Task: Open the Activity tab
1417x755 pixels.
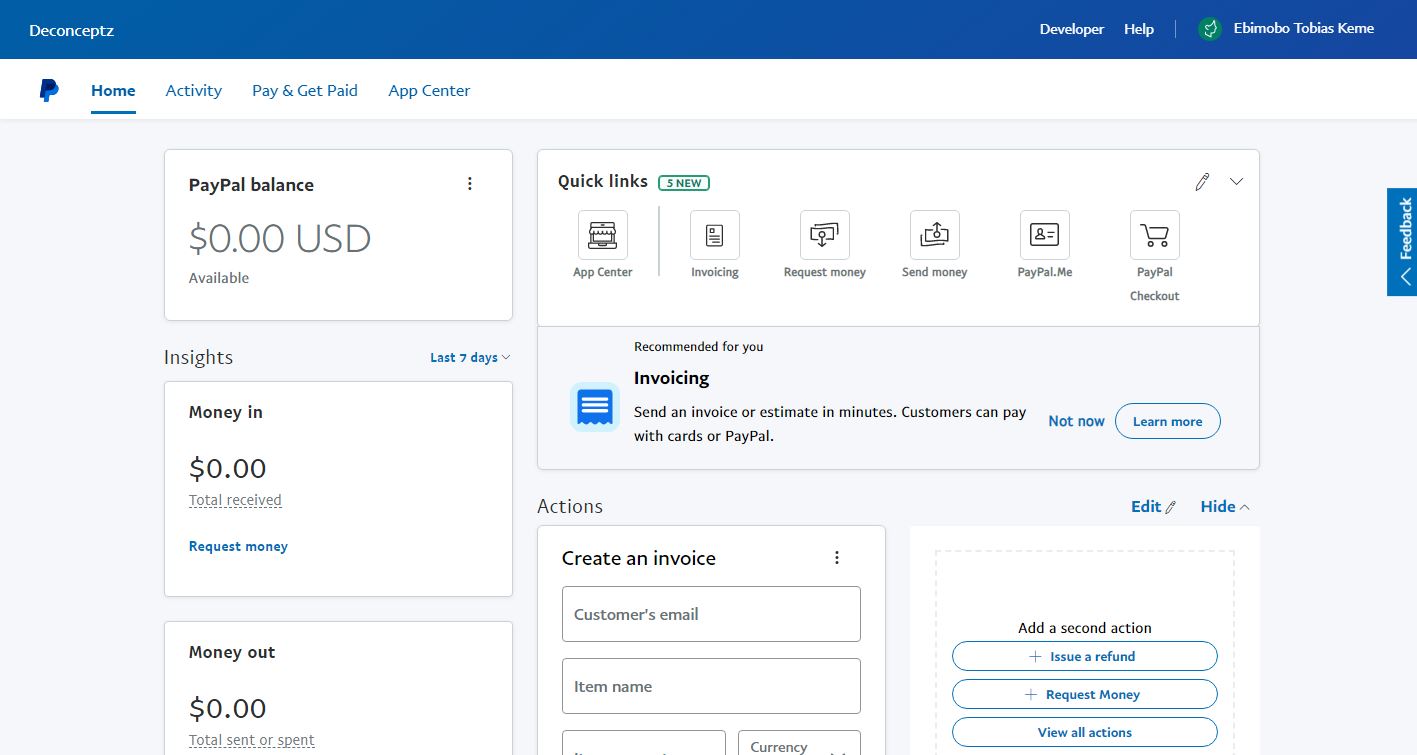Action: pos(194,90)
